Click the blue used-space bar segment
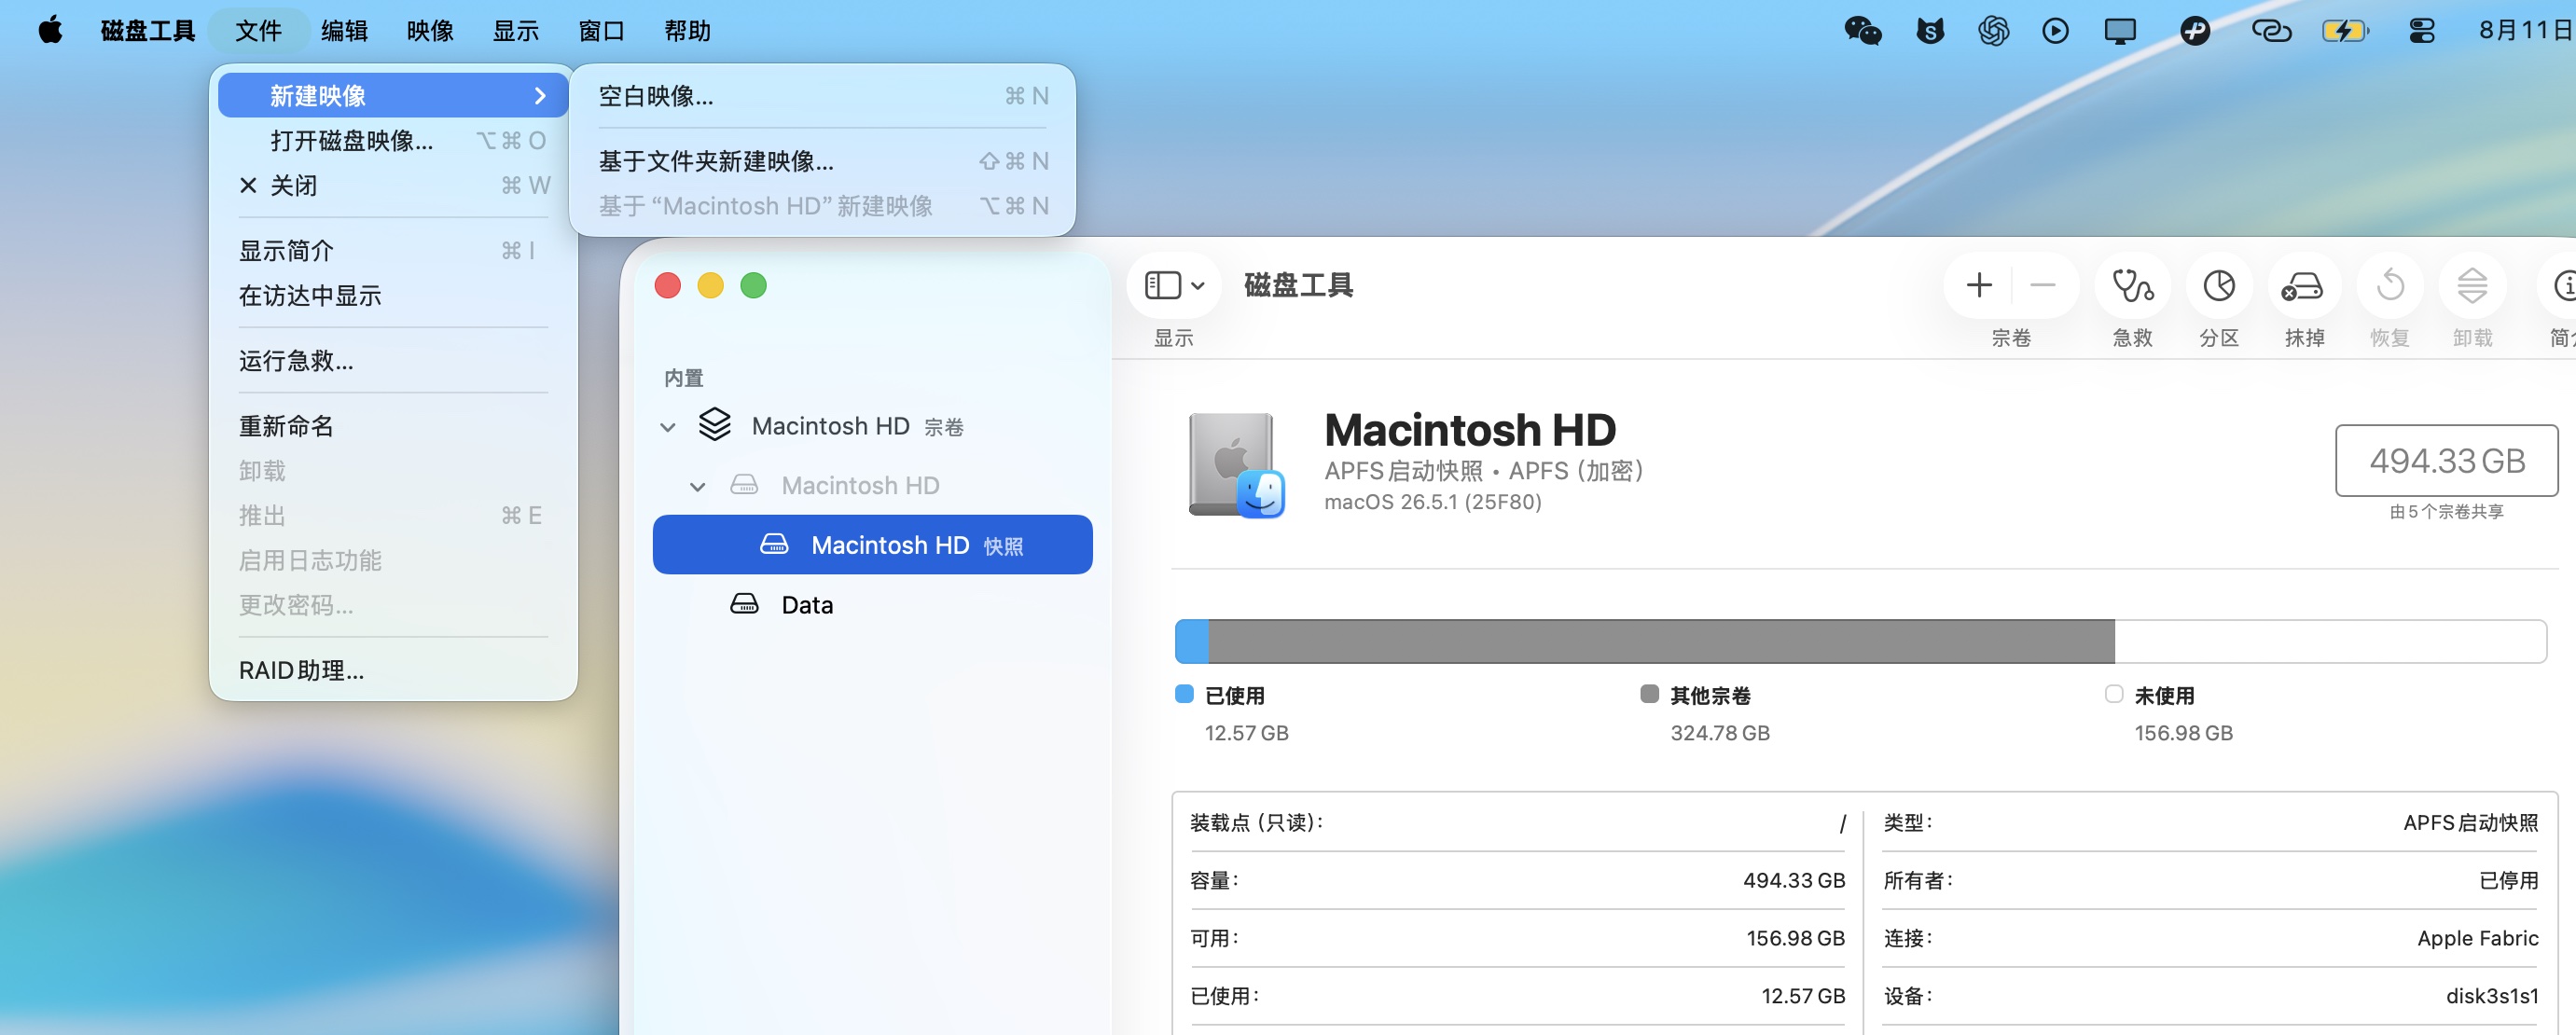2576x1035 pixels. click(x=1192, y=641)
